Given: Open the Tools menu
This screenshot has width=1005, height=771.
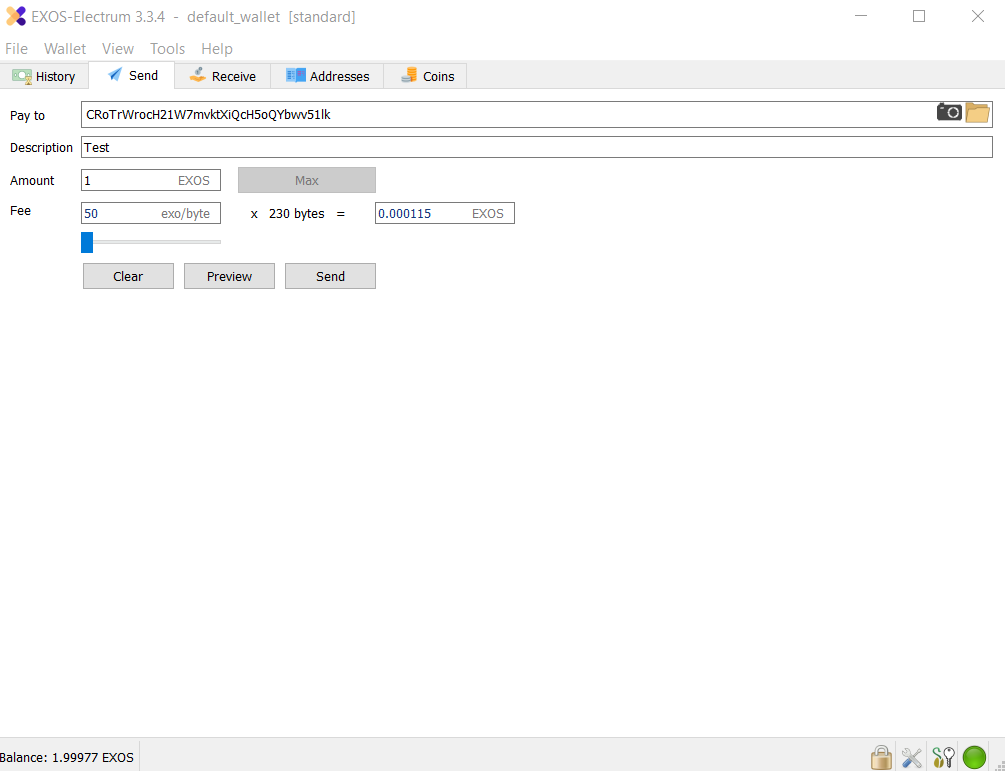Looking at the screenshot, I should (x=167, y=49).
